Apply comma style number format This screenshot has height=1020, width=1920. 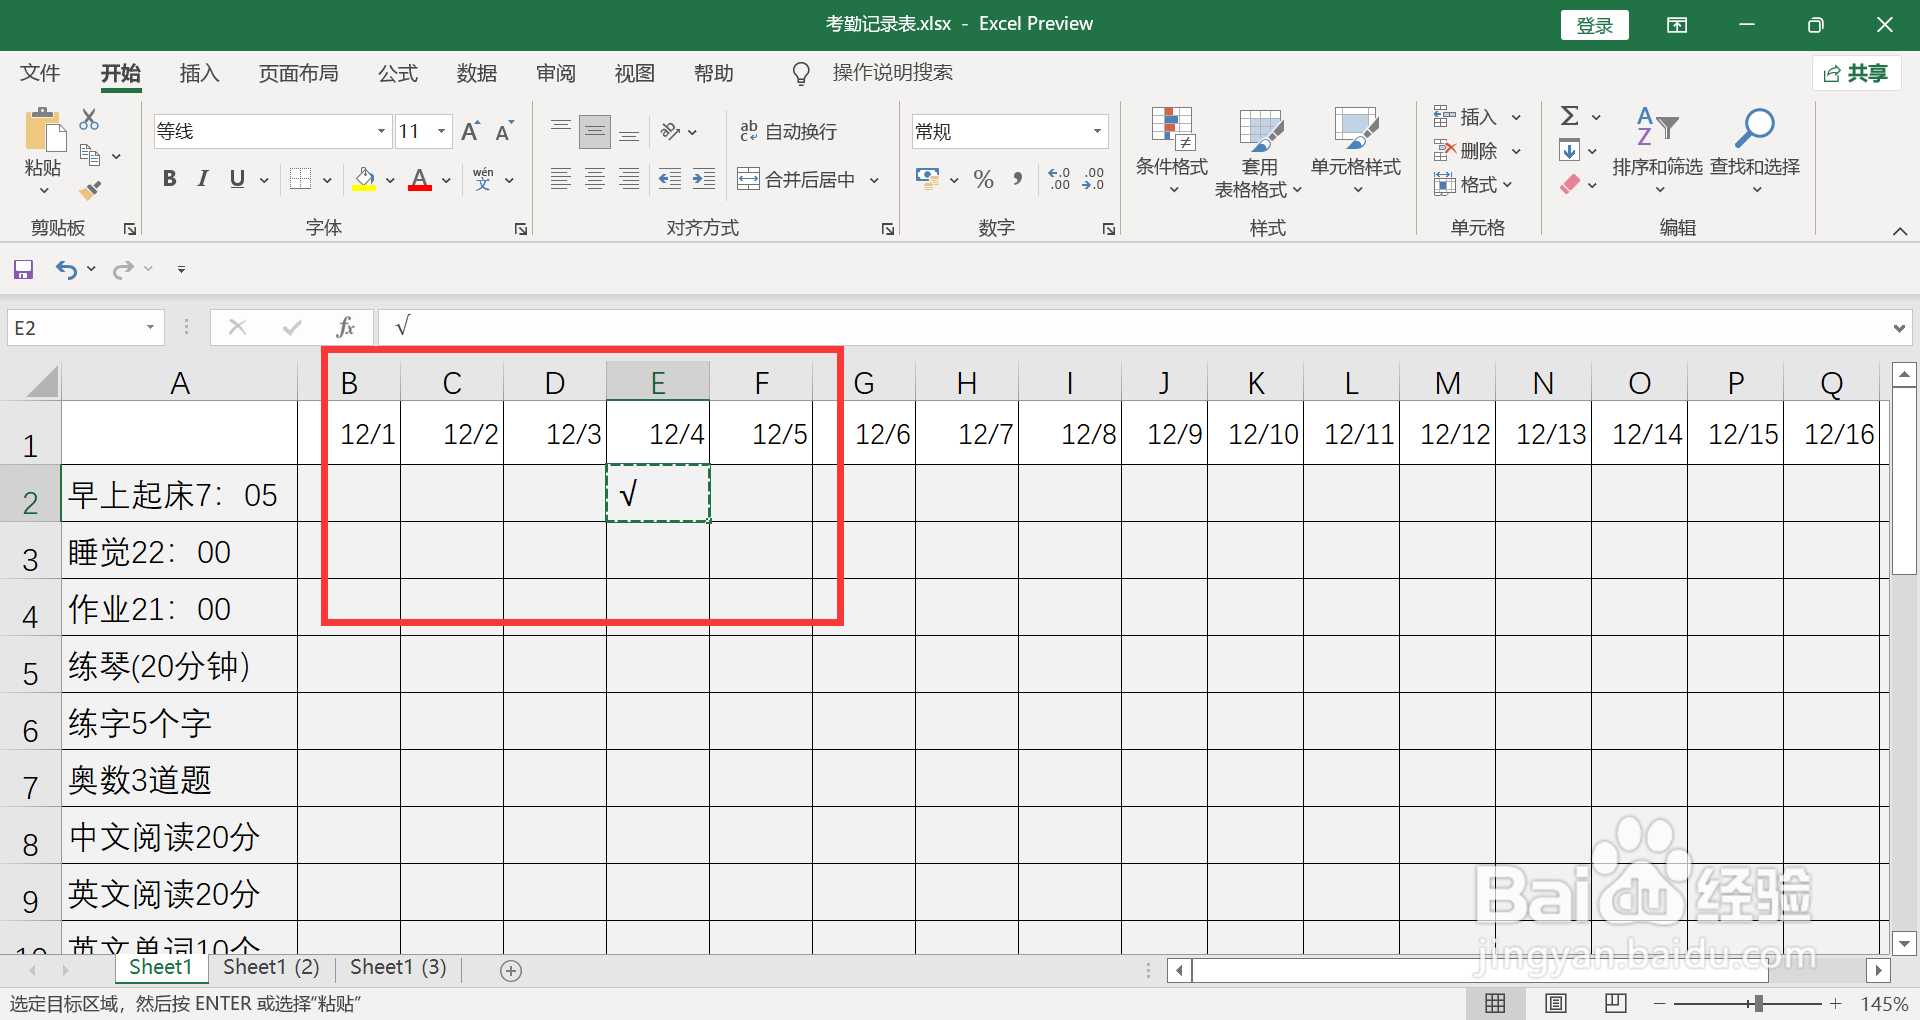click(1018, 179)
